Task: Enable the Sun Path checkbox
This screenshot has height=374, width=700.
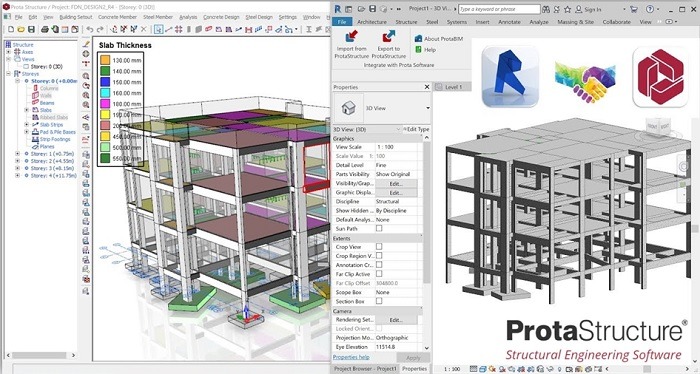Action: coord(379,229)
